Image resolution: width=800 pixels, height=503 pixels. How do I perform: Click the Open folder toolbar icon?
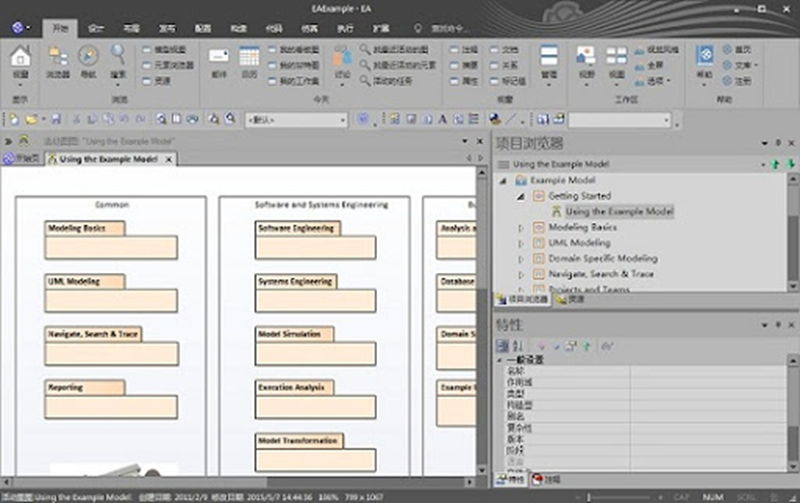[x=32, y=120]
